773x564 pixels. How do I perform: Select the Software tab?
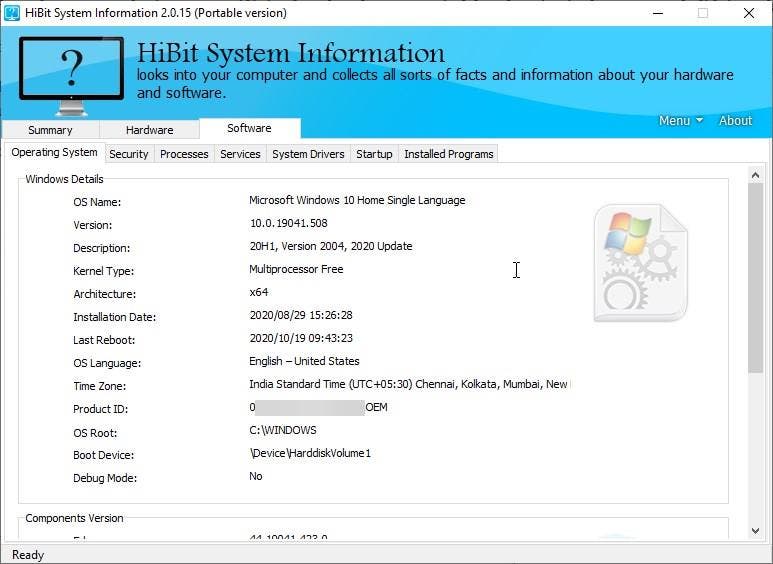coord(249,128)
